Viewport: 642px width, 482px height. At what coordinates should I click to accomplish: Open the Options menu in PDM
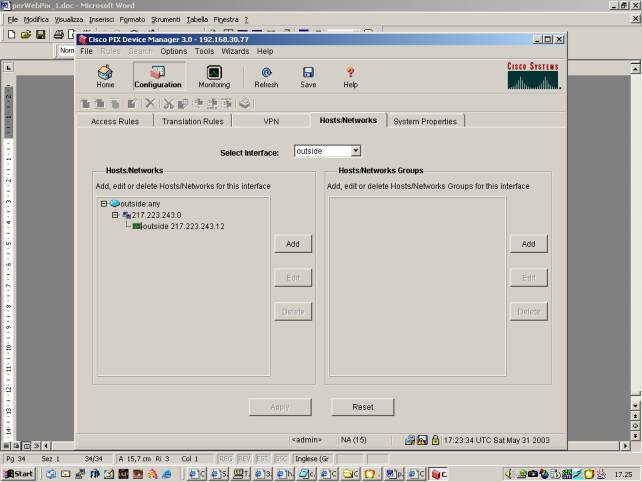tap(174, 51)
